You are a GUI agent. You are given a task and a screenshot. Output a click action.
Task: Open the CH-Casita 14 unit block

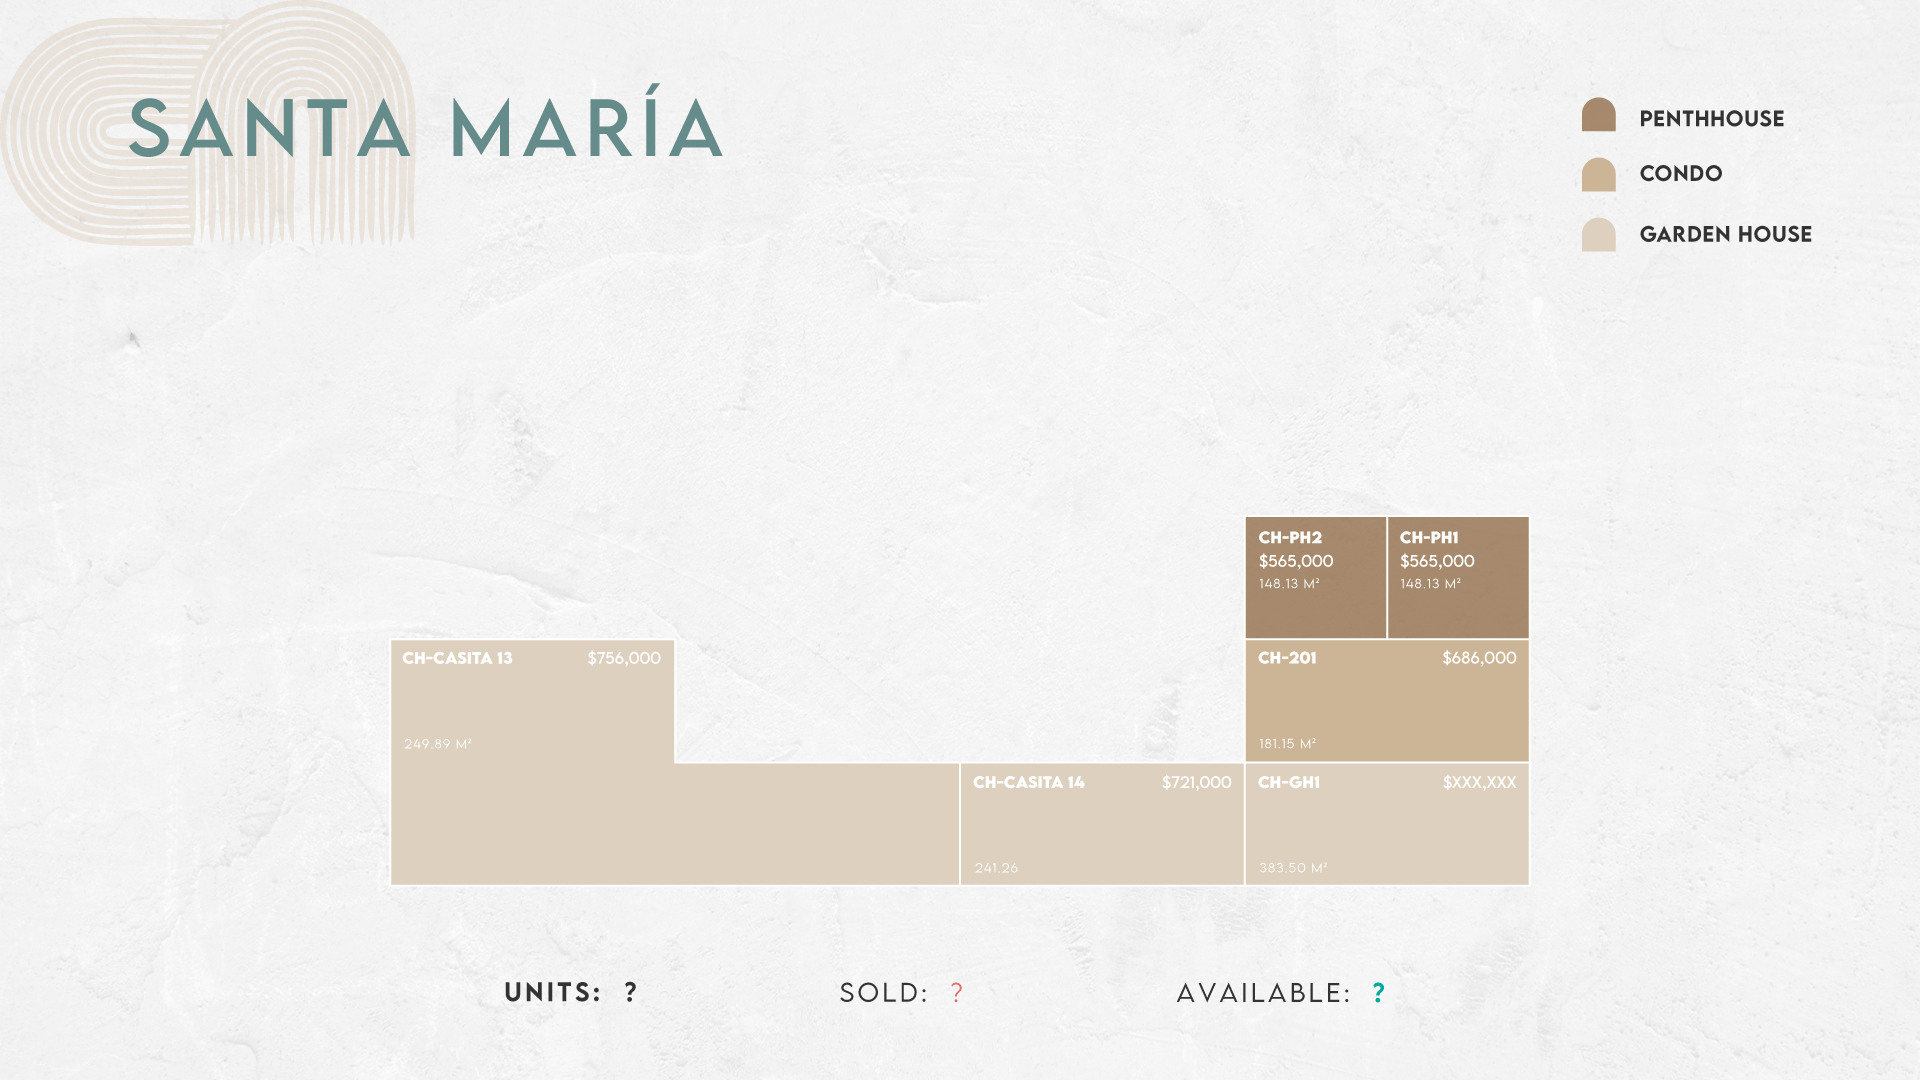click(x=1102, y=825)
